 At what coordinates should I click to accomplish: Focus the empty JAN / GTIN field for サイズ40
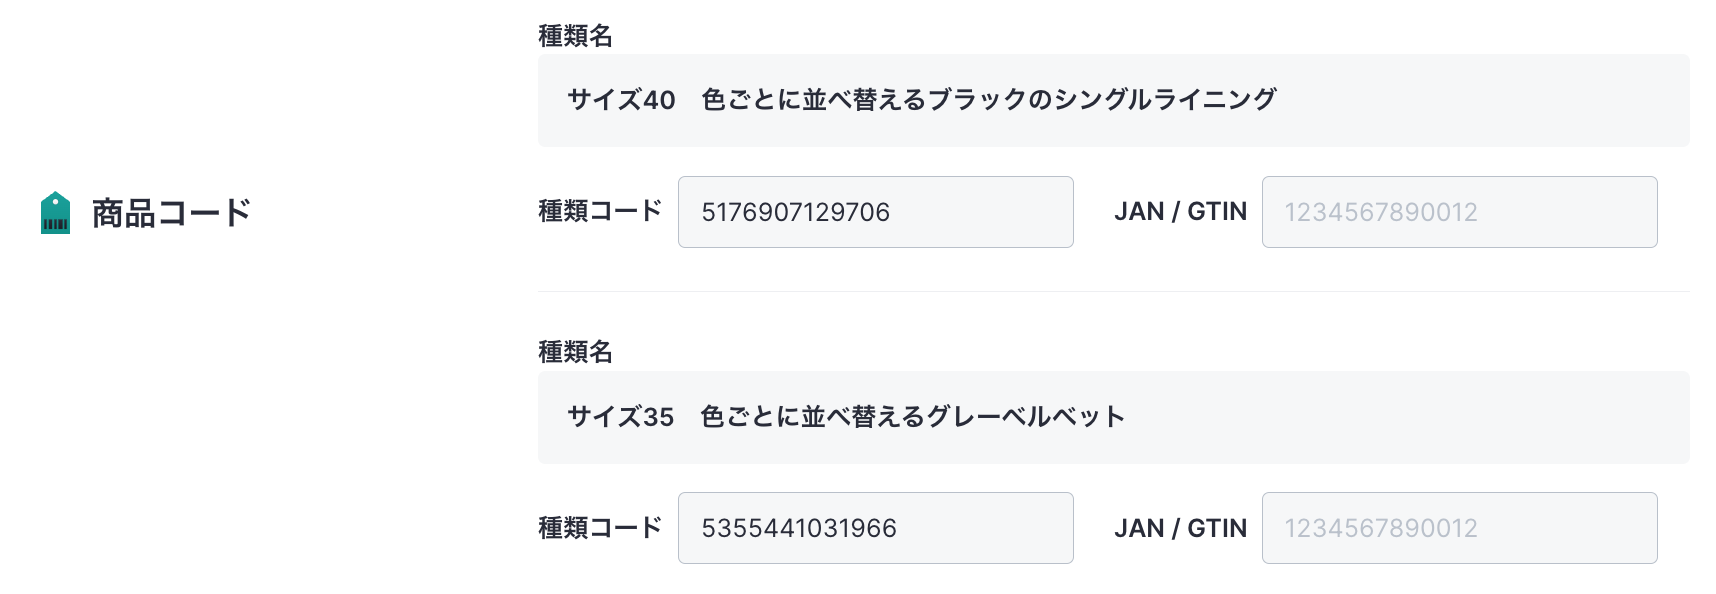[1460, 212]
